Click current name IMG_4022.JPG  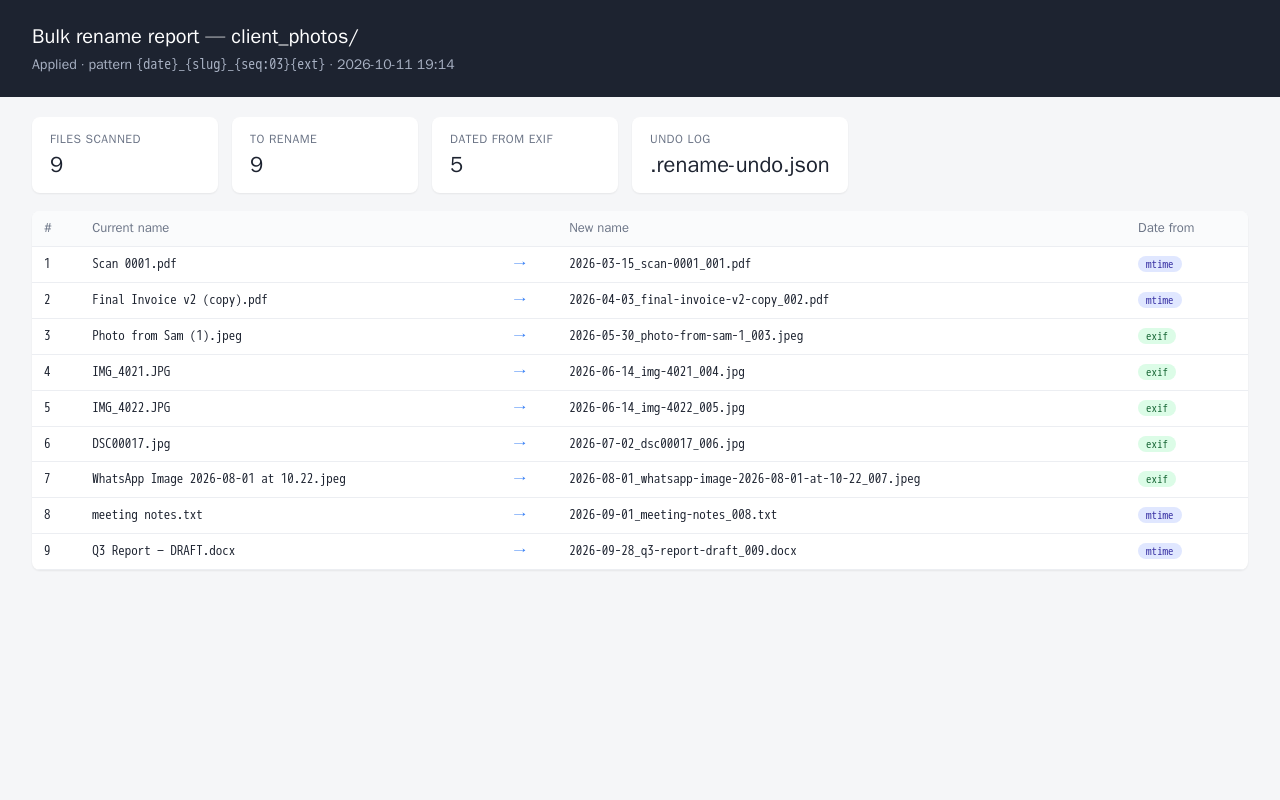pos(131,408)
